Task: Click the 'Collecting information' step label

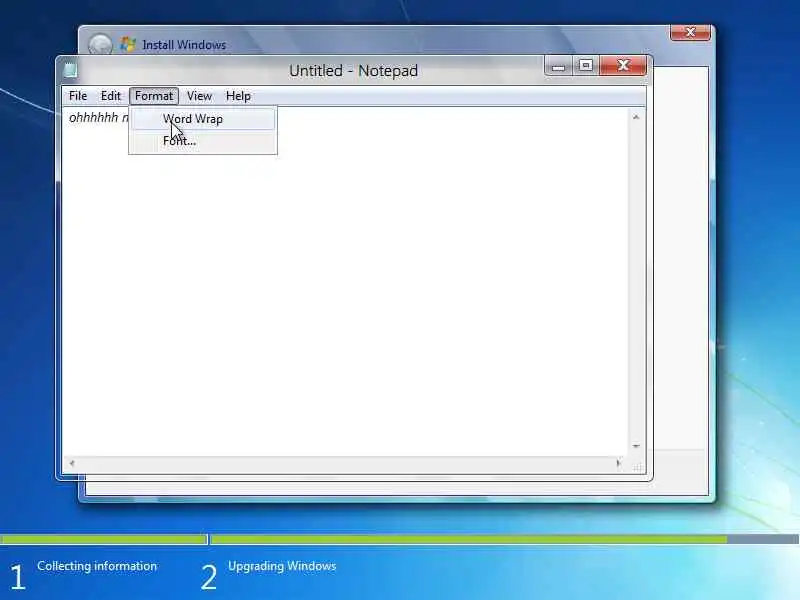Action: 97,566
